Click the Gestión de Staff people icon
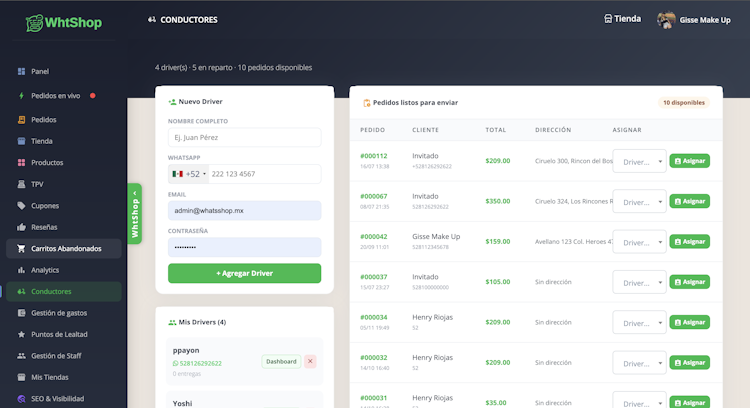This screenshot has height=408, width=750. pos(21,356)
